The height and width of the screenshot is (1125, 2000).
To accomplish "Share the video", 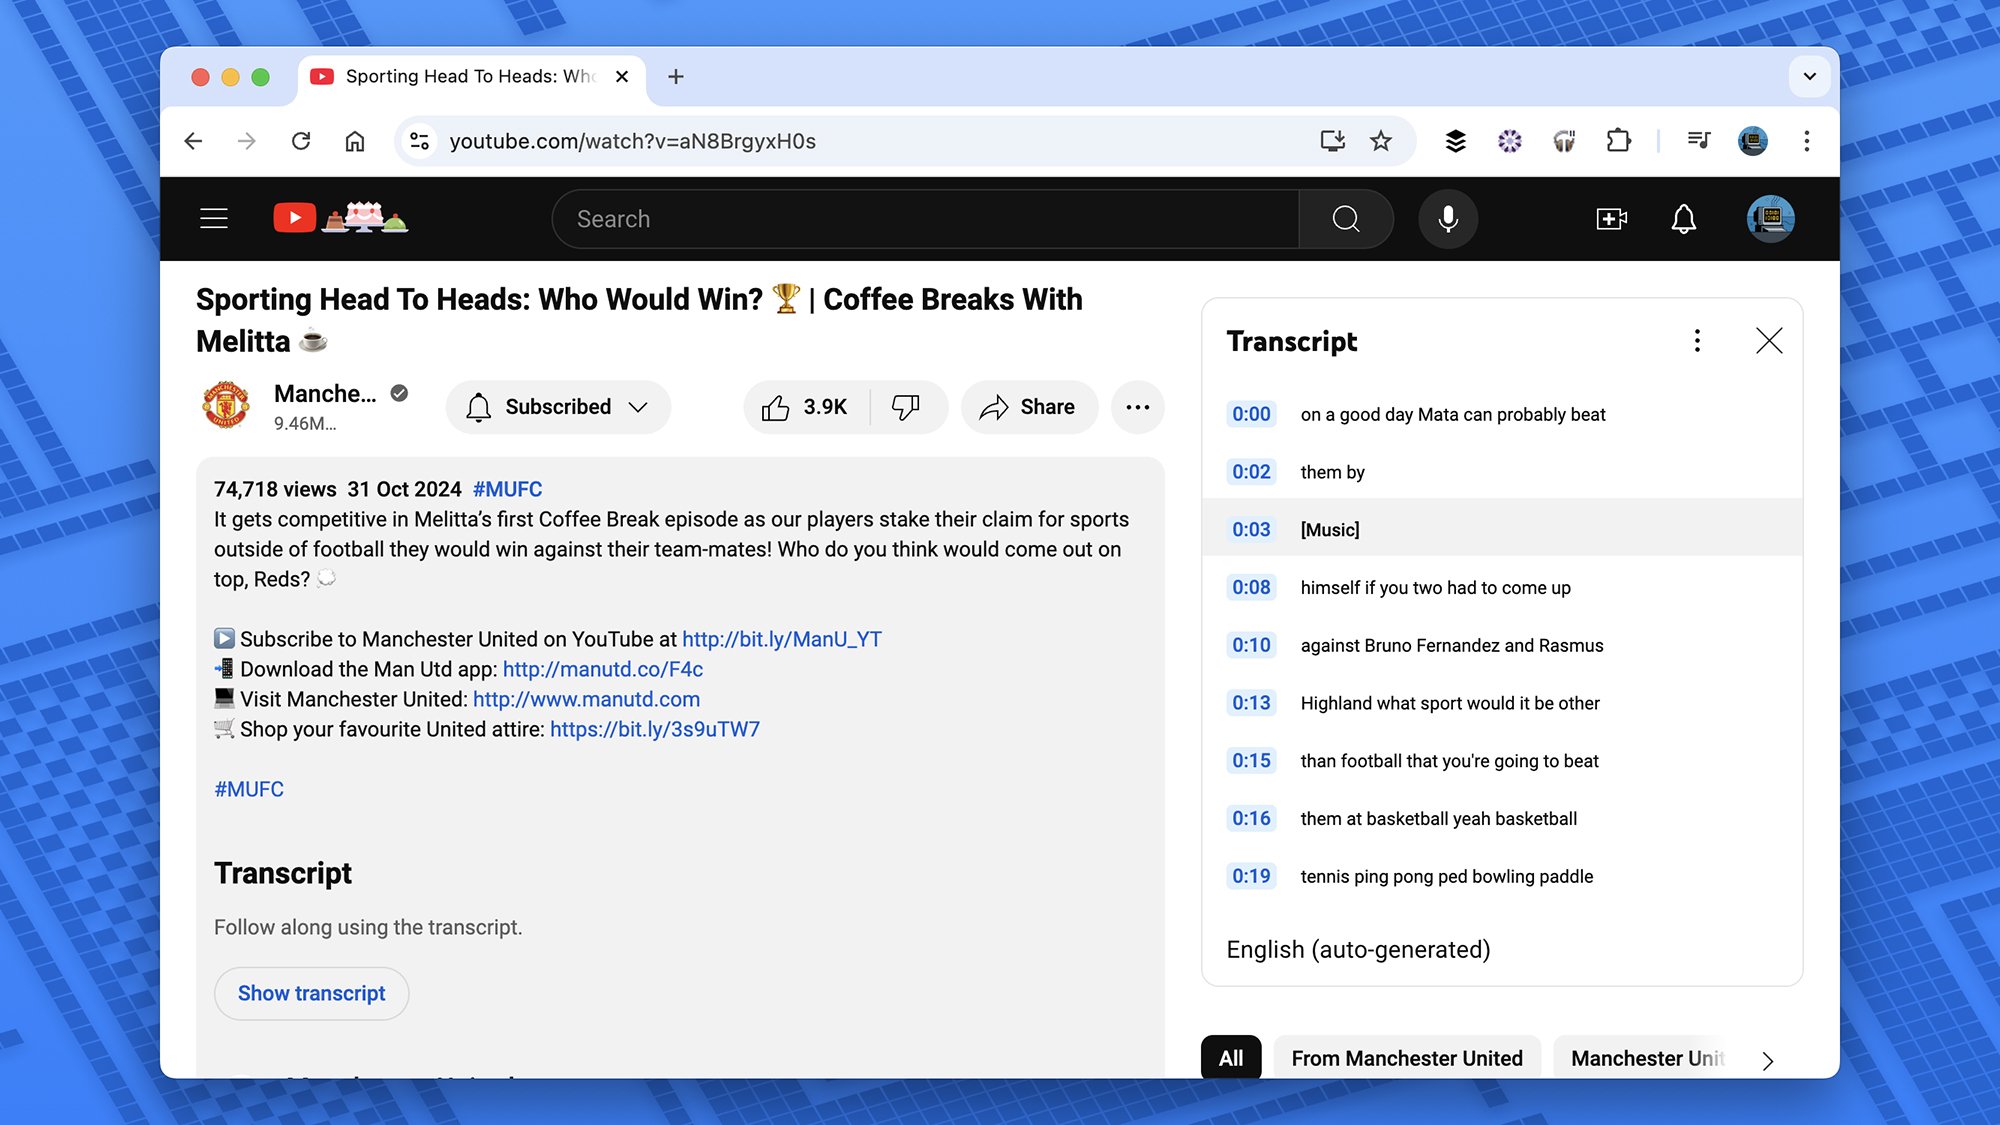I will pos(1028,407).
